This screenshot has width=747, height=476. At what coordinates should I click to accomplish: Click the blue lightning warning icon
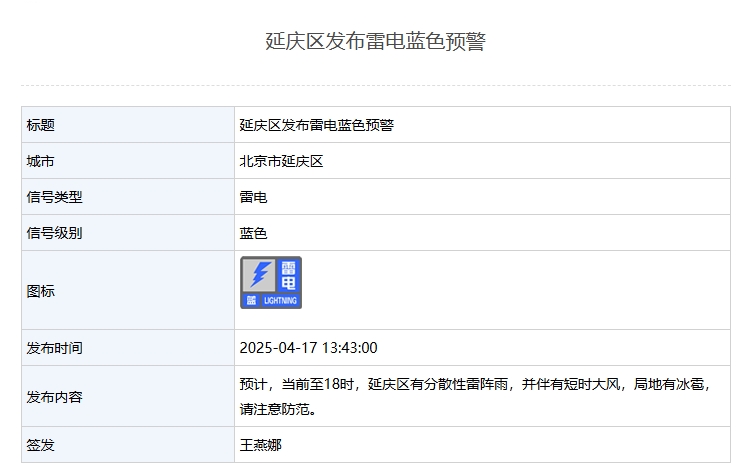[271, 283]
